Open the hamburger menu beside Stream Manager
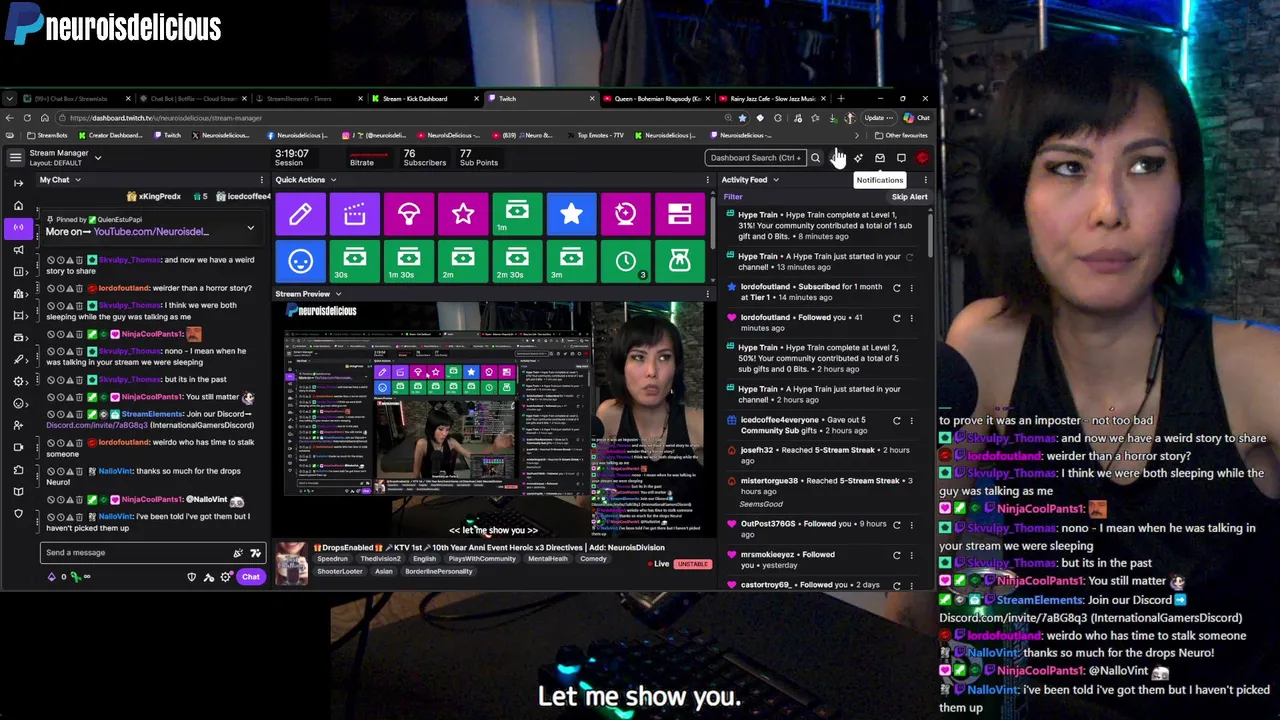The height and width of the screenshot is (720, 1280). (15, 157)
